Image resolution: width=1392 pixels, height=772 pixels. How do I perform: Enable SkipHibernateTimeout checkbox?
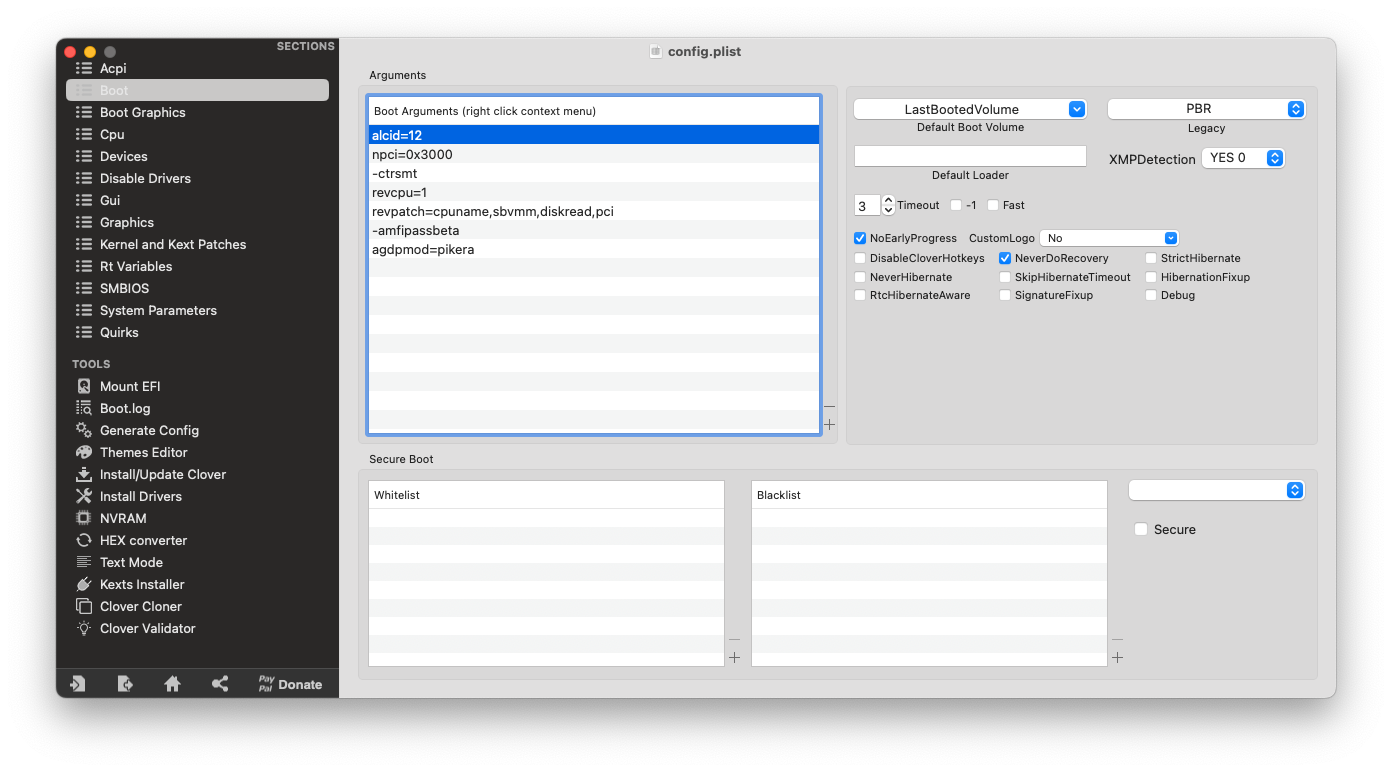click(1005, 277)
